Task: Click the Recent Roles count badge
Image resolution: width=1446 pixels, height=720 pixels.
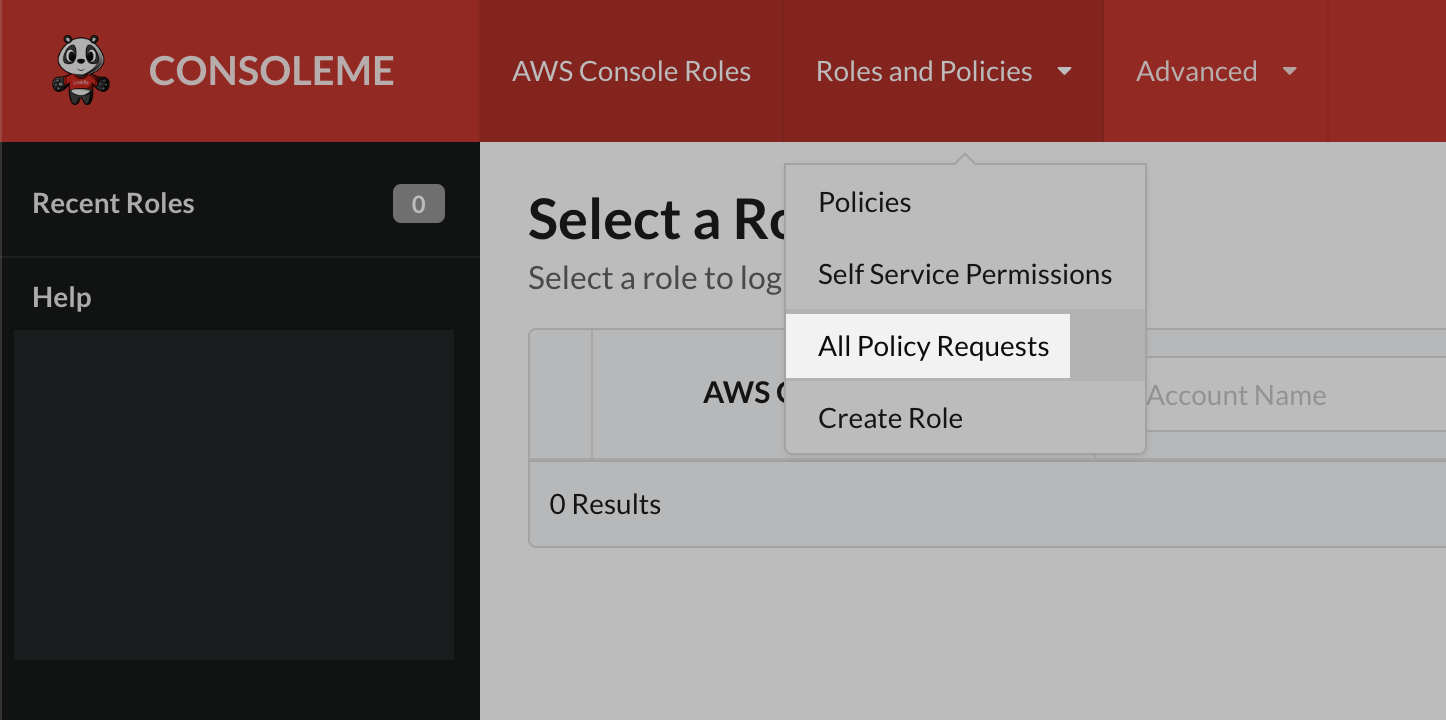Action: coord(418,204)
